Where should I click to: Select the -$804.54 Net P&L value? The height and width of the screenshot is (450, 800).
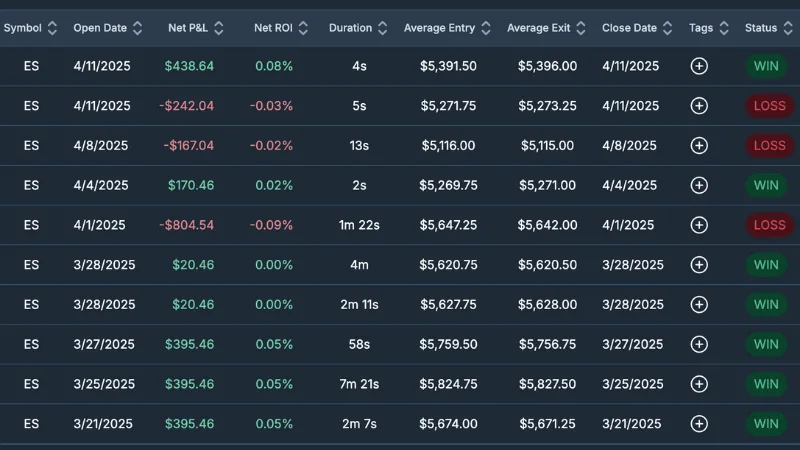pyautogui.click(x=187, y=225)
